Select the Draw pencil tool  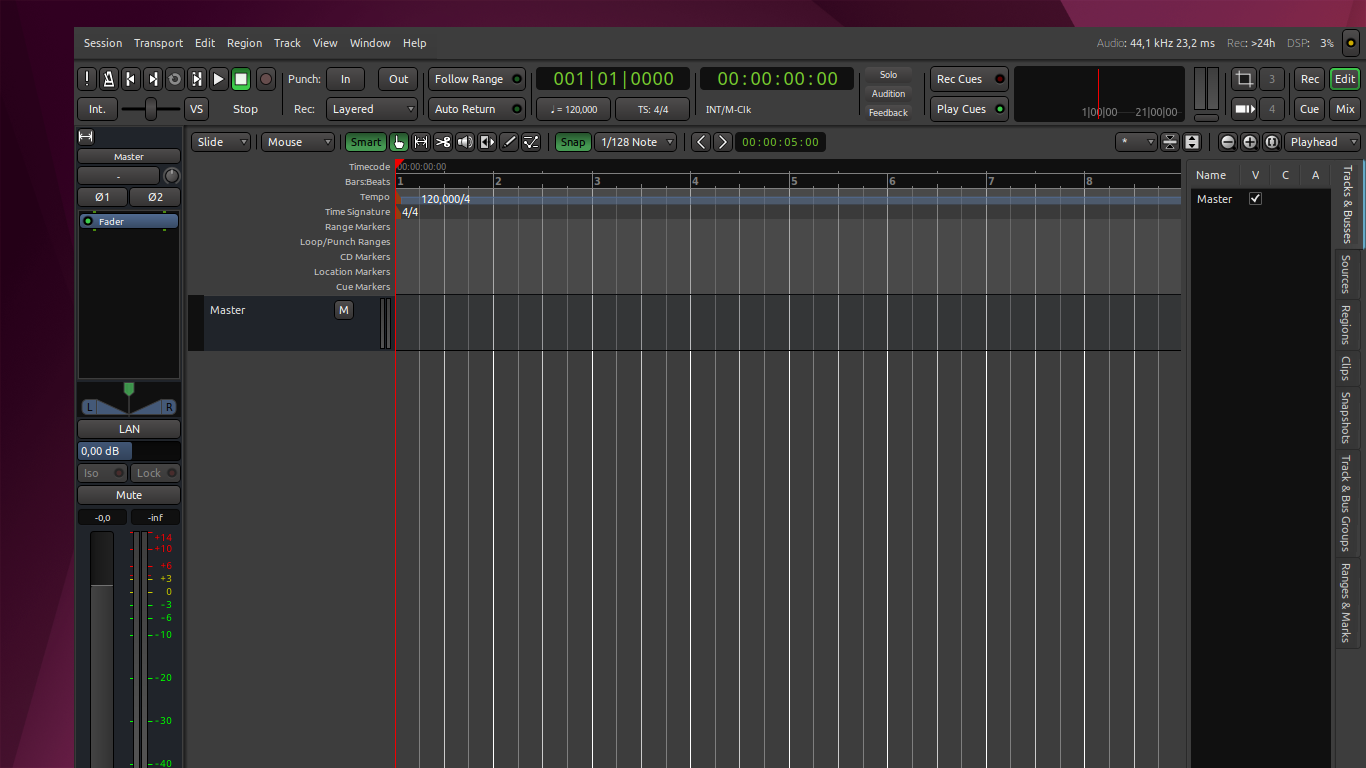click(509, 142)
